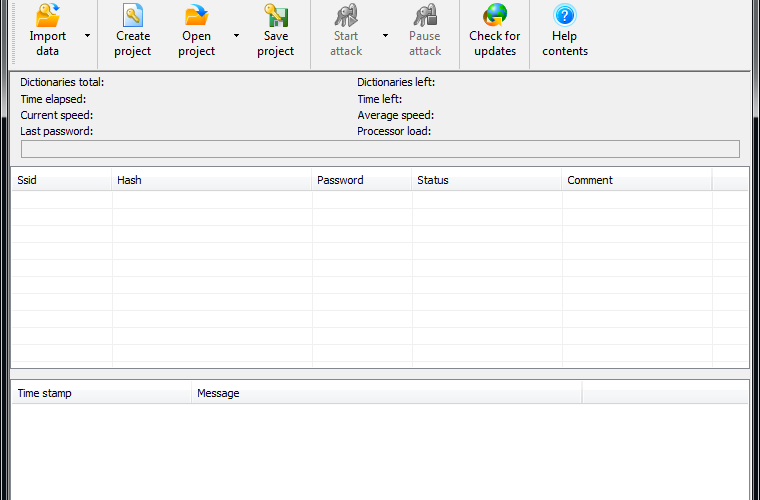Click the Create project icon
The height and width of the screenshot is (500, 760).
pos(133,15)
